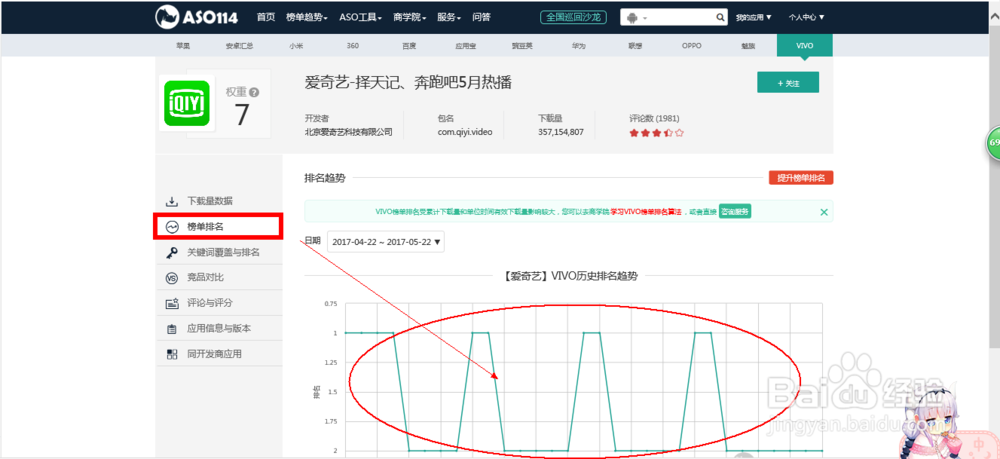This screenshot has width=1000, height=459.
Task: Click the 评论数 (1981) label
Action: (654, 119)
